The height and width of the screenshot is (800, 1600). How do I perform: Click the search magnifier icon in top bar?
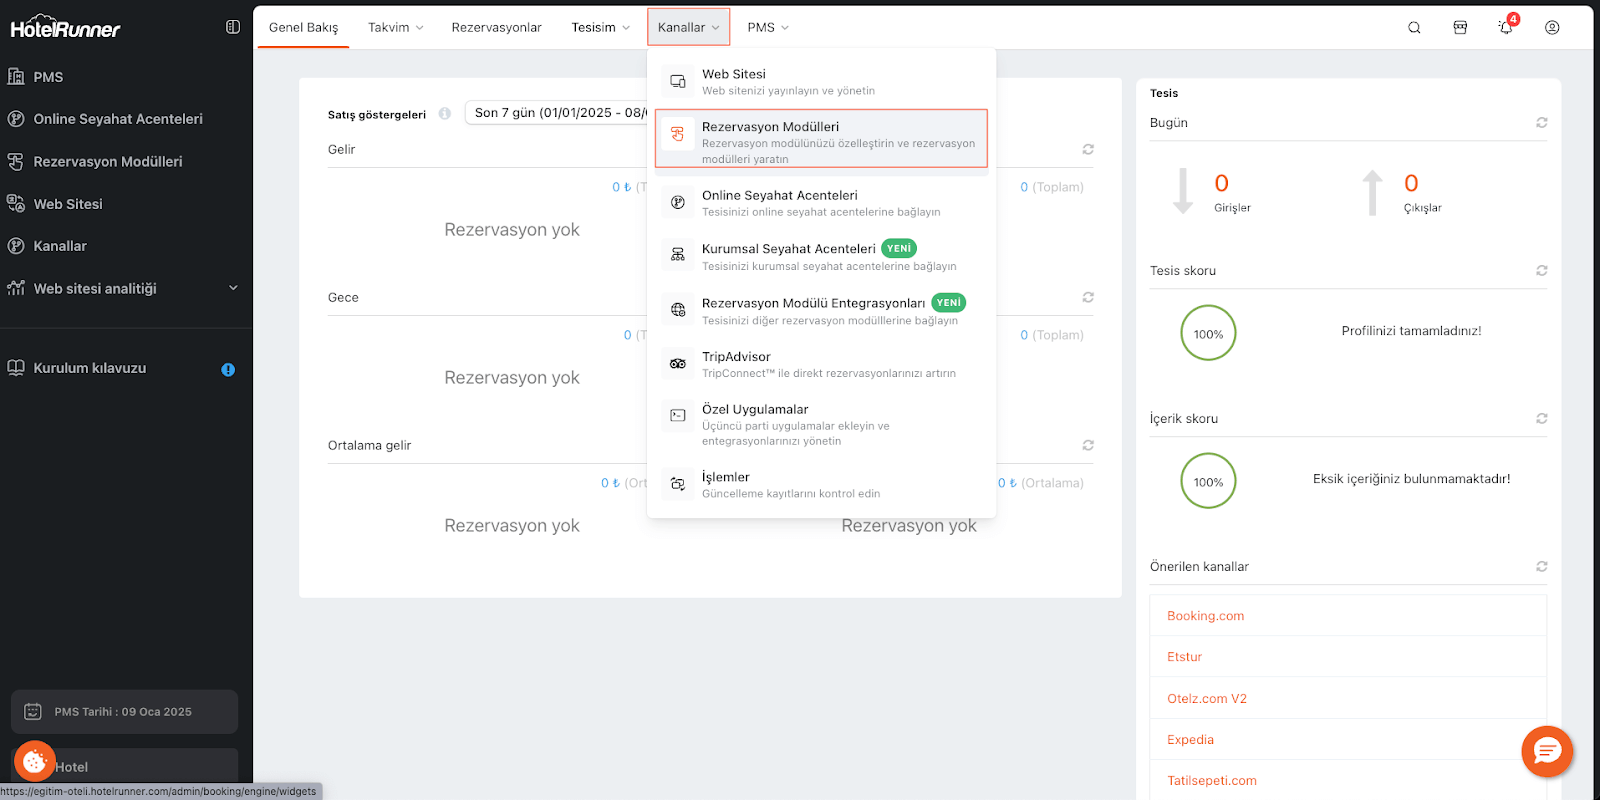1414,28
